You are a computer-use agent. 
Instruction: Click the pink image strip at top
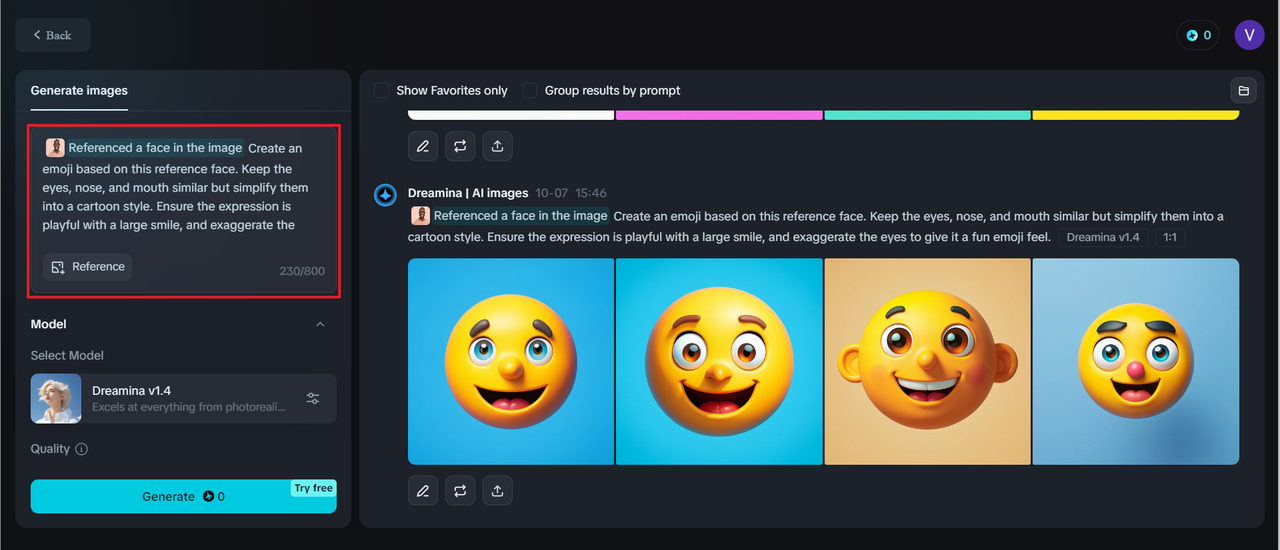click(x=719, y=115)
